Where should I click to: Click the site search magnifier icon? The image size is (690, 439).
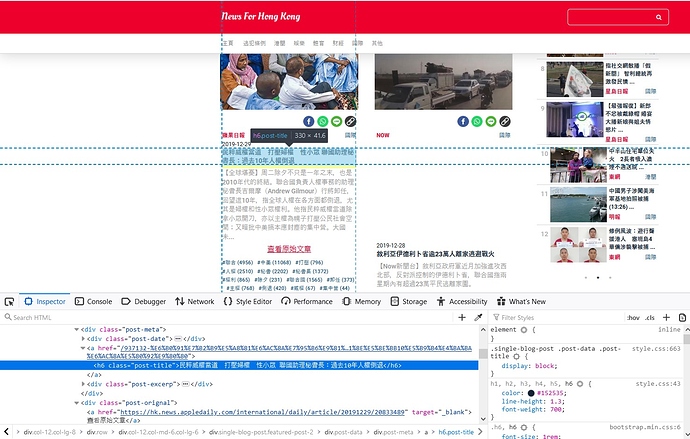pyautogui.click(x=659, y=17)
